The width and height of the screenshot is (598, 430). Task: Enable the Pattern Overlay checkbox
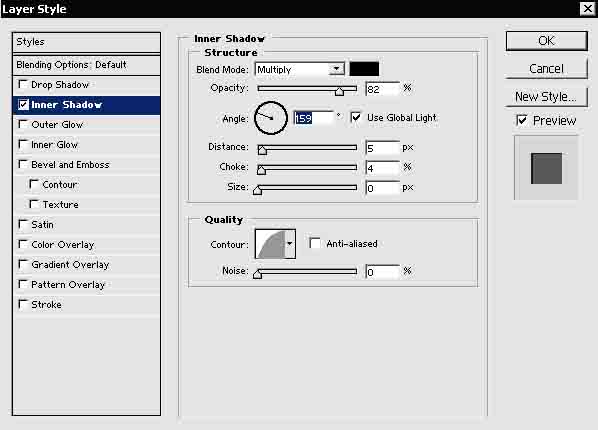[x=23, y=284]
